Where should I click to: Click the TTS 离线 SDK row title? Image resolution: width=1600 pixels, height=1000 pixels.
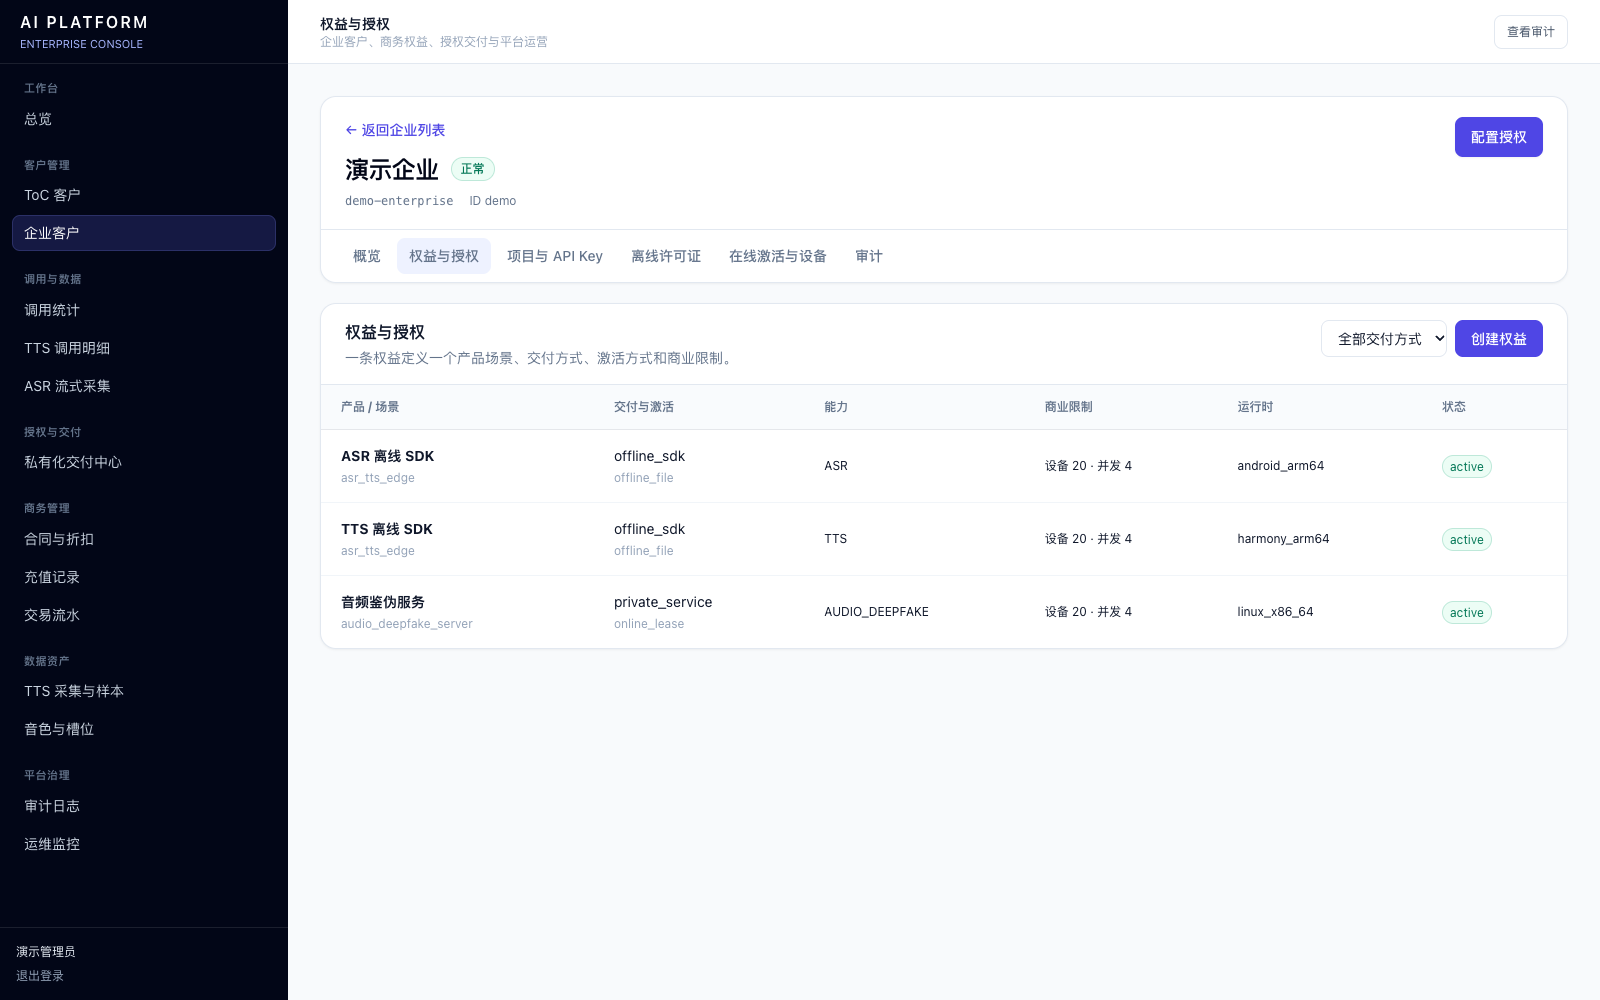(x=387, y=529)
